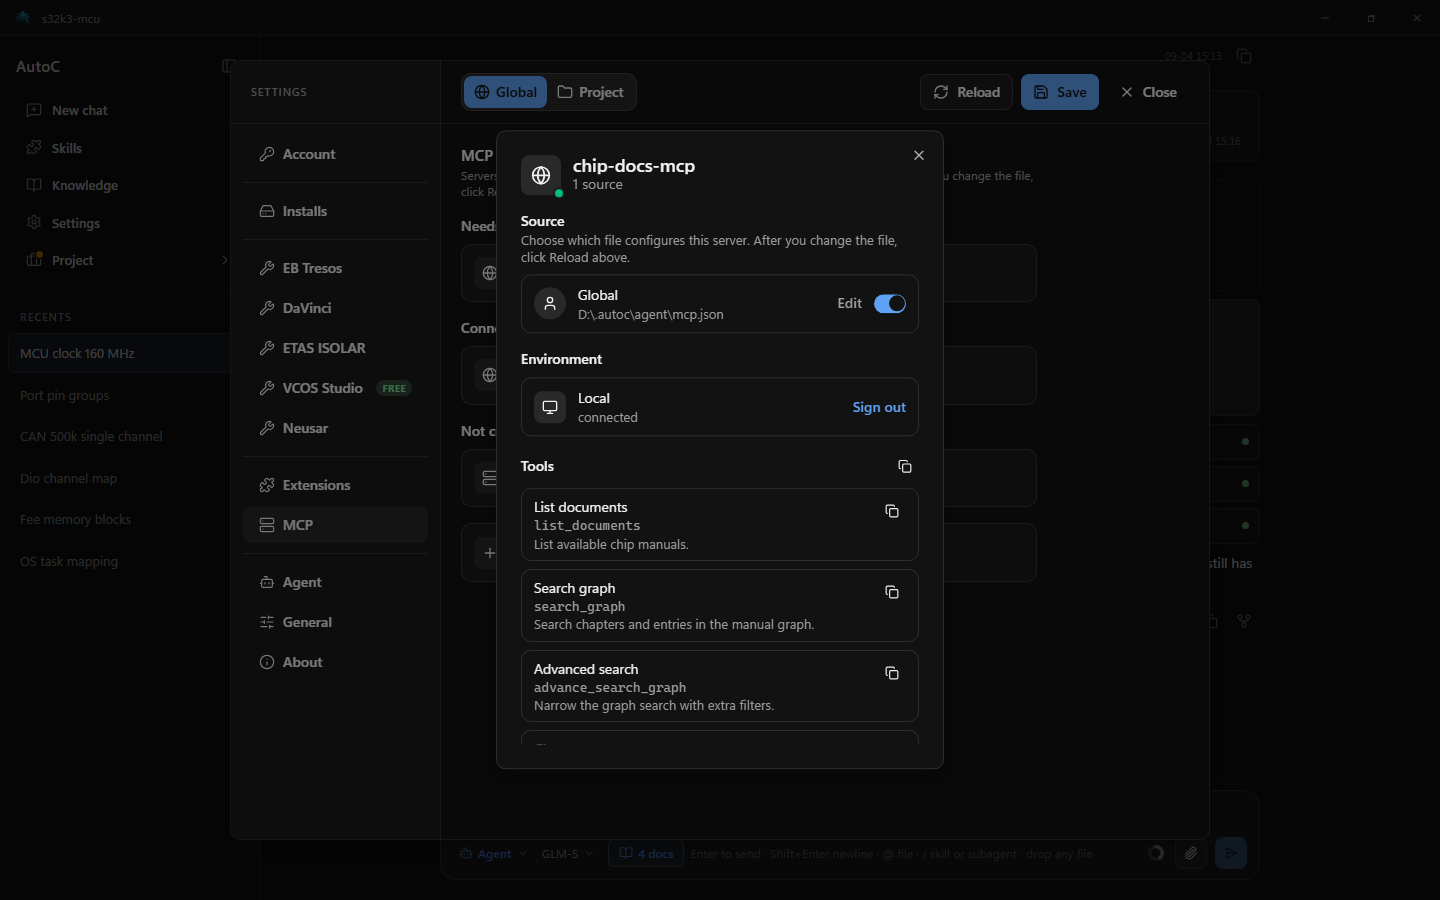Reload the MCP configuration
The width and height of the screenshot is (1440, 900).
click(x=966, y=92)
